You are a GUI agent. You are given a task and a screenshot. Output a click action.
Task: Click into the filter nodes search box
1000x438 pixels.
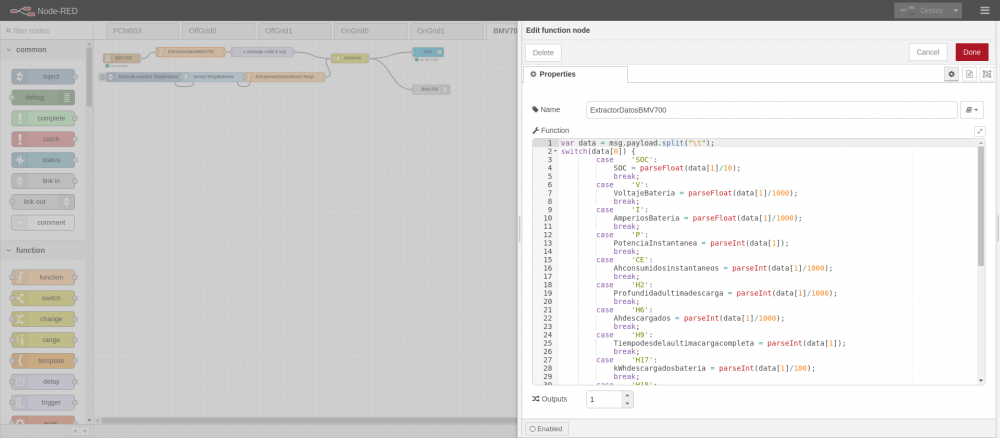47,31
